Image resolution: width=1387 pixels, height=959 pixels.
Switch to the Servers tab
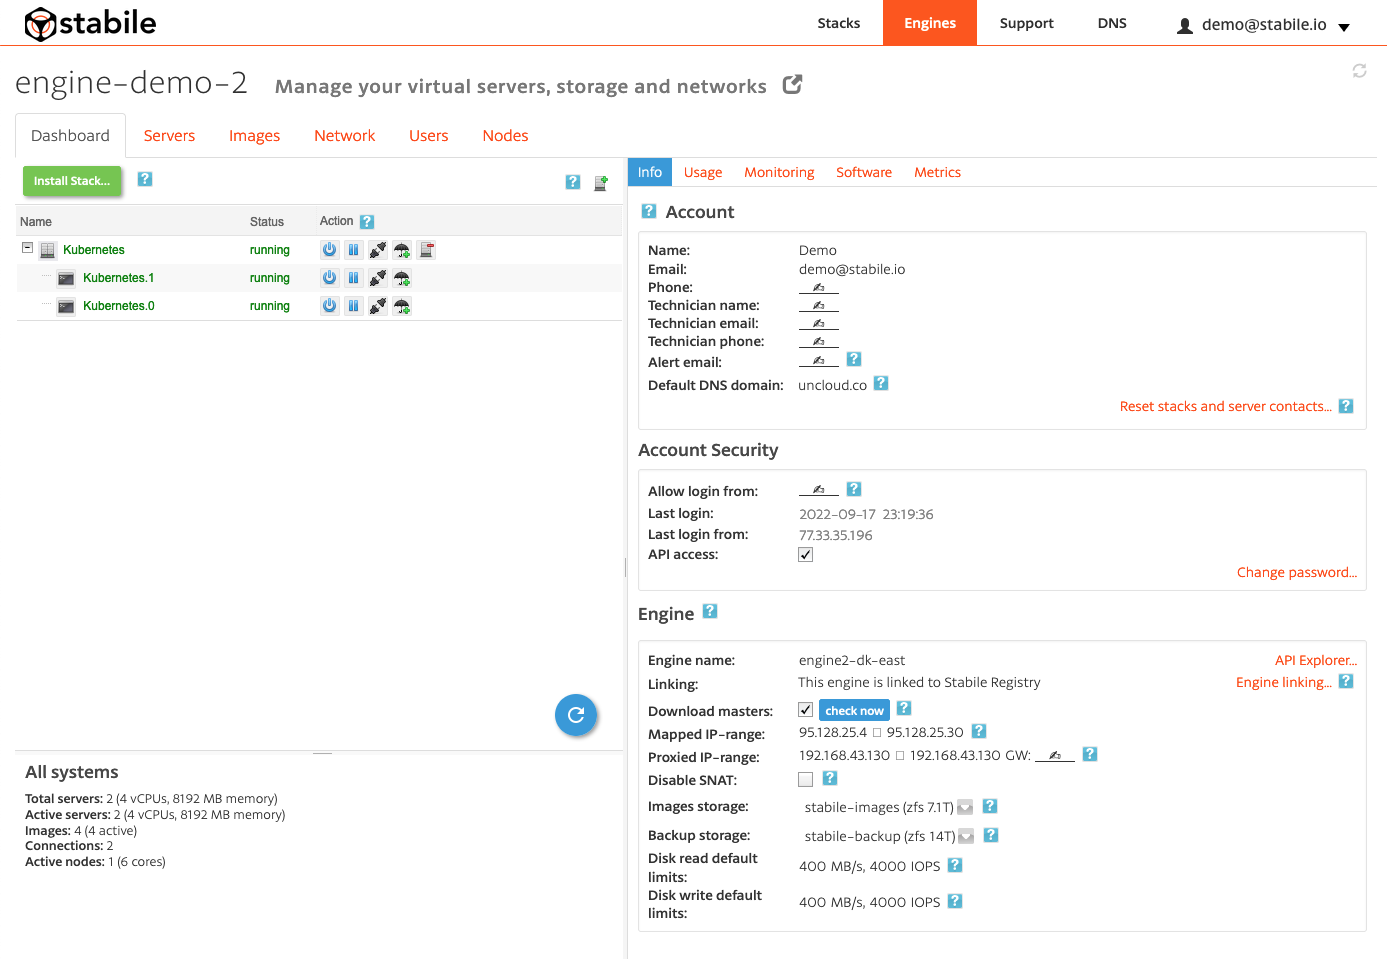point(169,136)
